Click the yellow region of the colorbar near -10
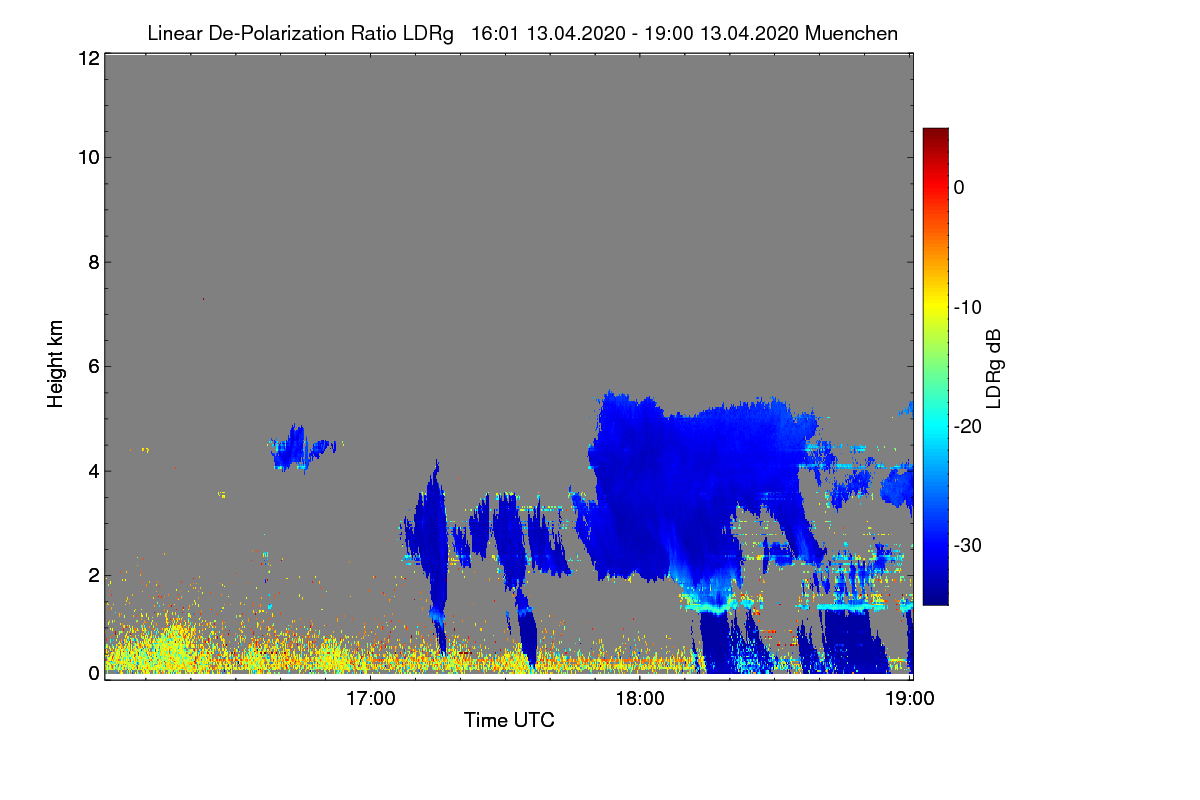Screen dimensions: 1200x800 (935, 307)
